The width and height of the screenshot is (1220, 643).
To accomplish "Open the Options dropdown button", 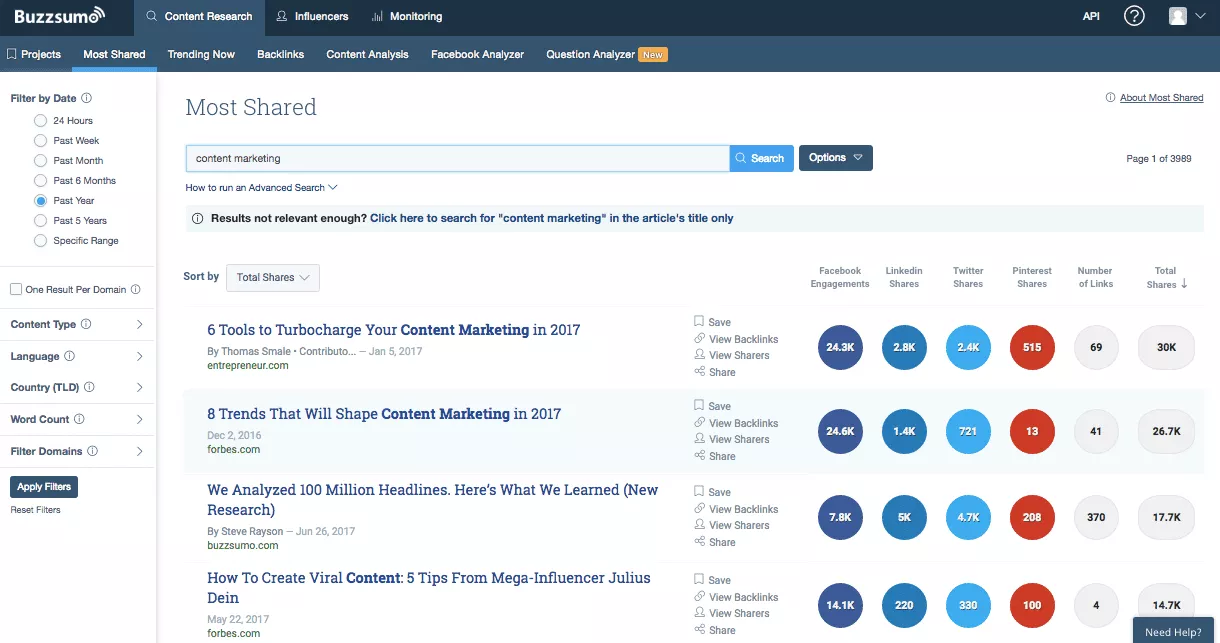I will pyautogui.click(x=835, y=158).
